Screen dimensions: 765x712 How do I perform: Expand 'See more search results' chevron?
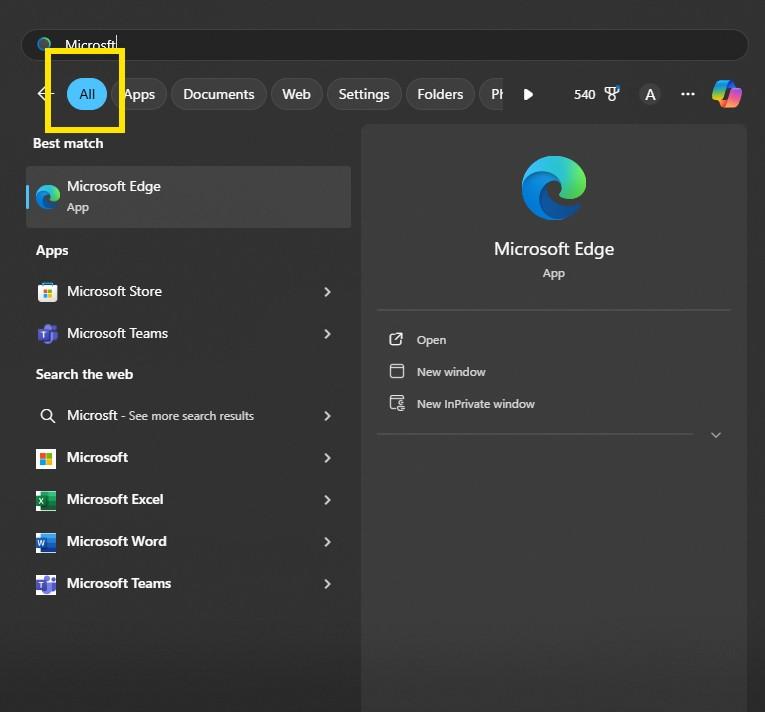click(327, 416)
